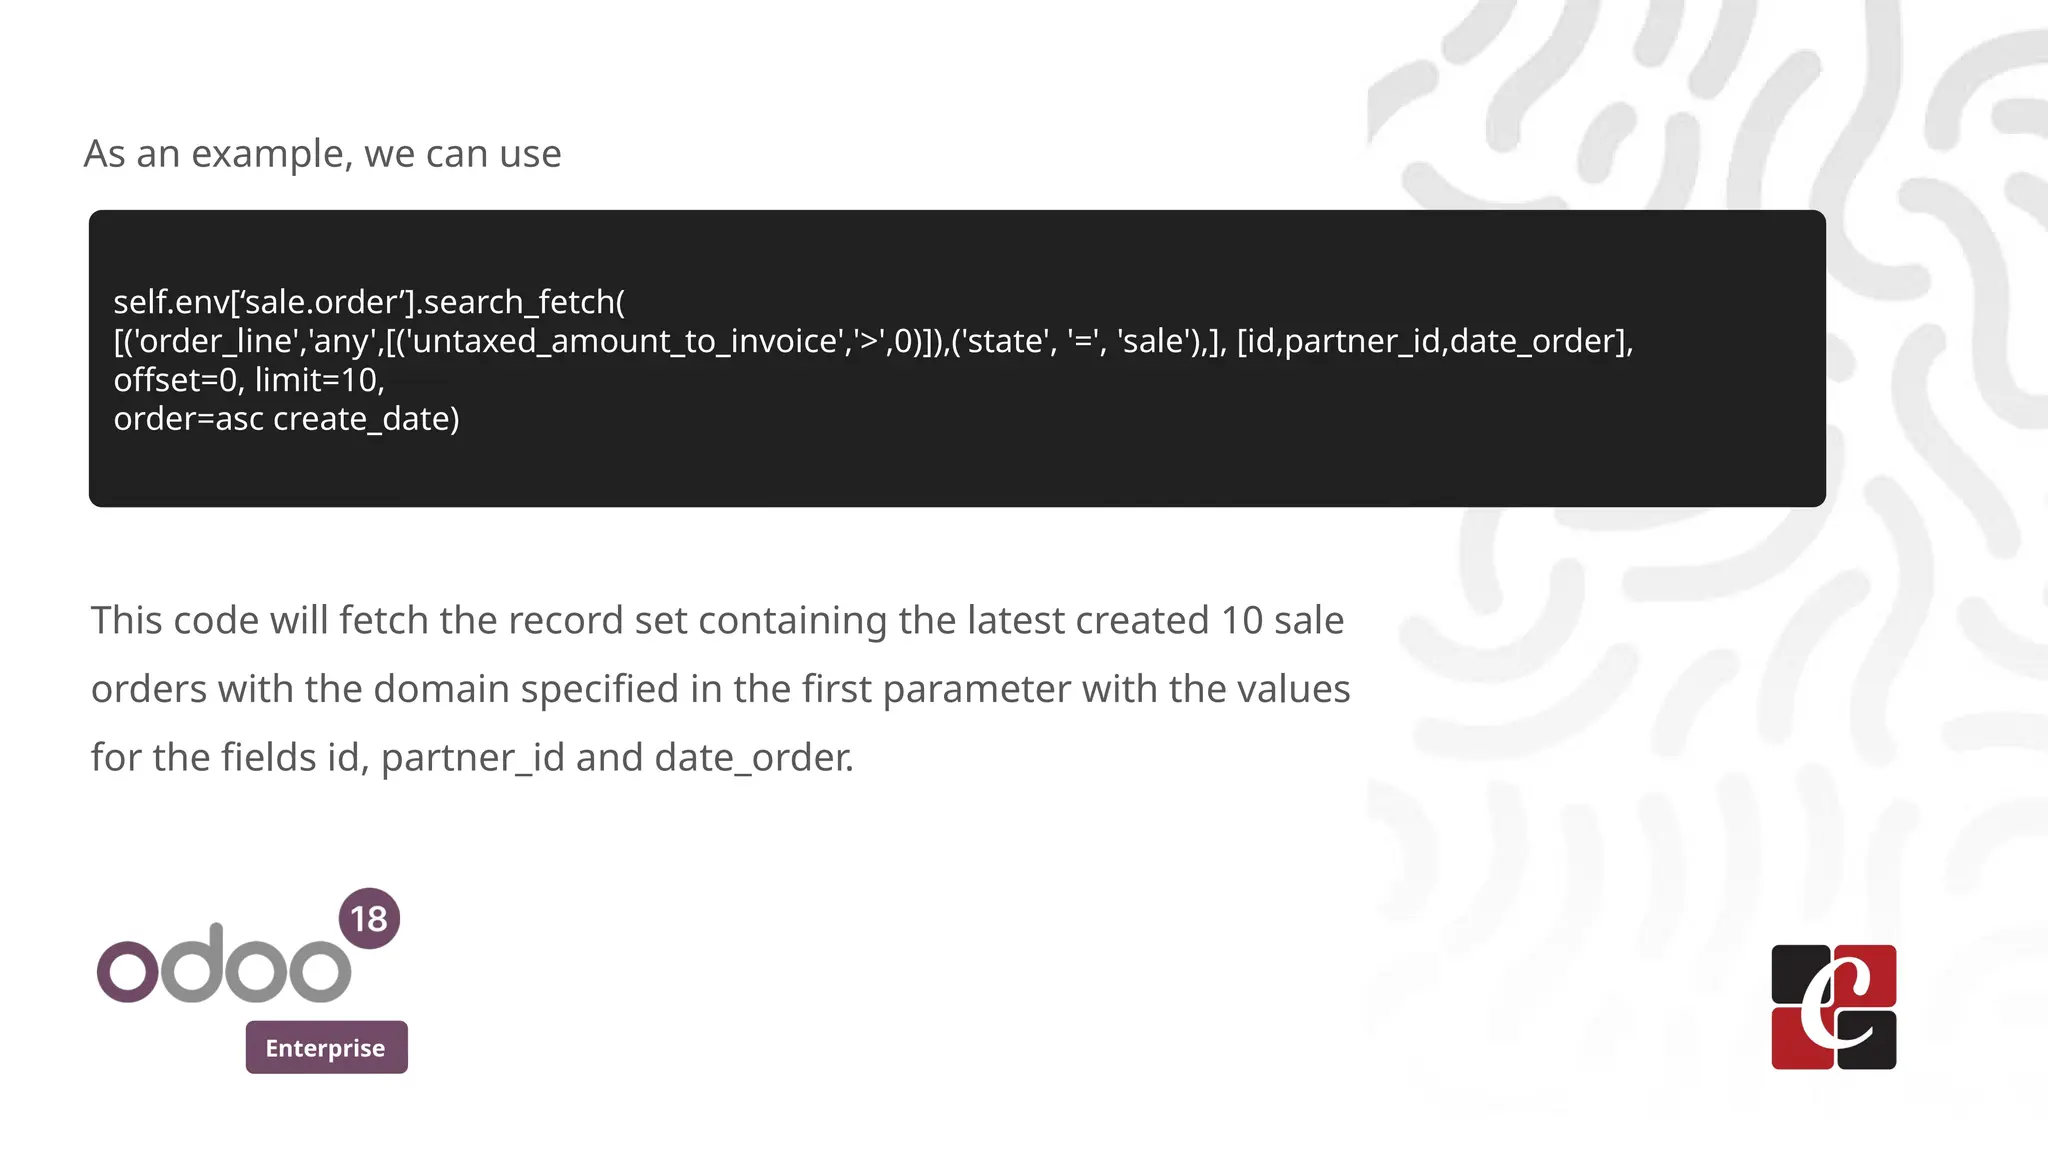This screenshot has width=2048, height=1152.
Task: Click the [id,partner_id,date_order] field list
Action: [1432, 342]
